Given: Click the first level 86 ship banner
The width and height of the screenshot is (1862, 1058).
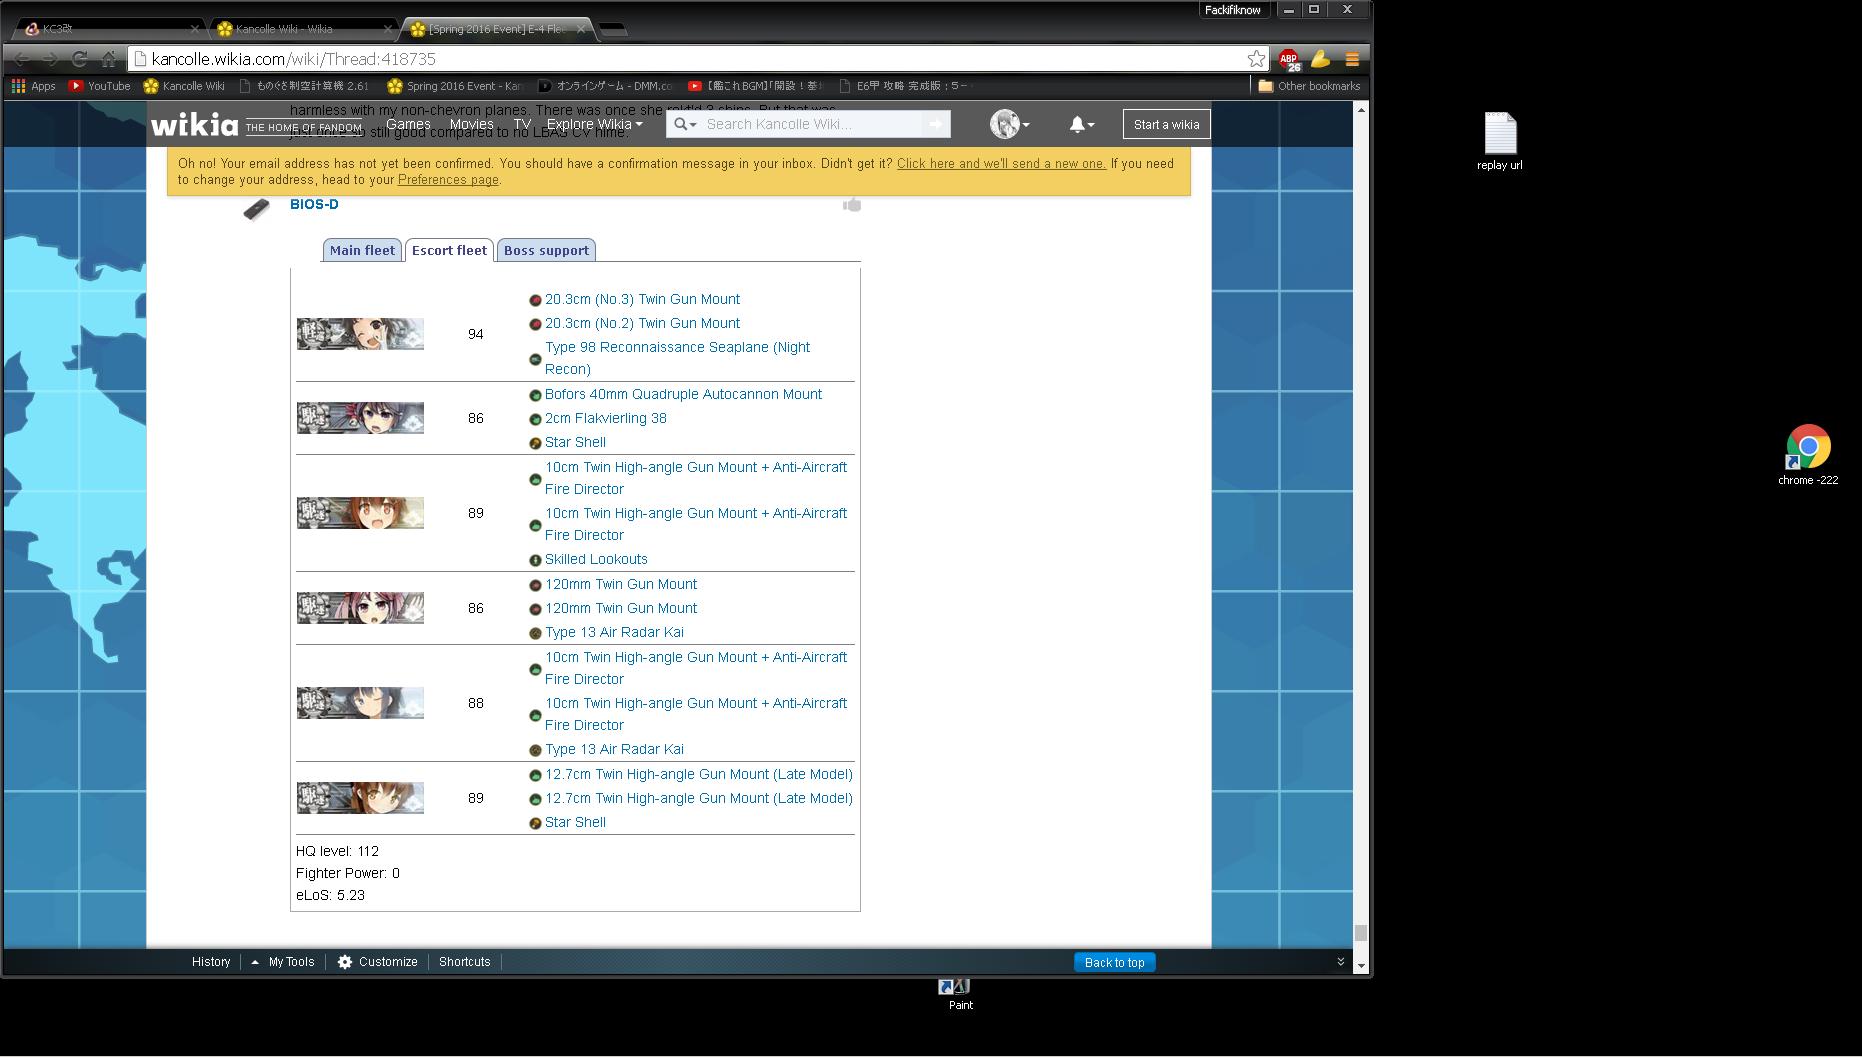Looking at the screenshot, I should [360, 418].
